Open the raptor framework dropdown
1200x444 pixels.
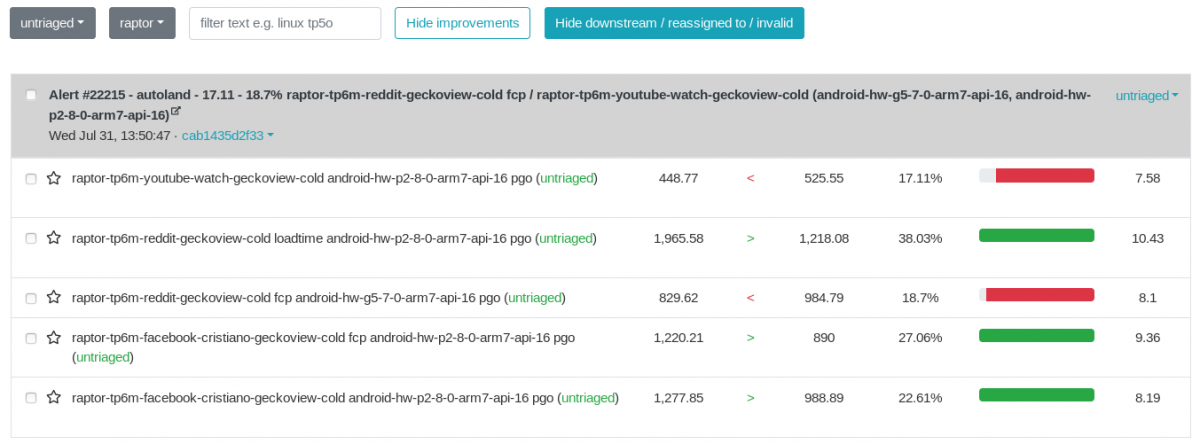tap(142, 23)
